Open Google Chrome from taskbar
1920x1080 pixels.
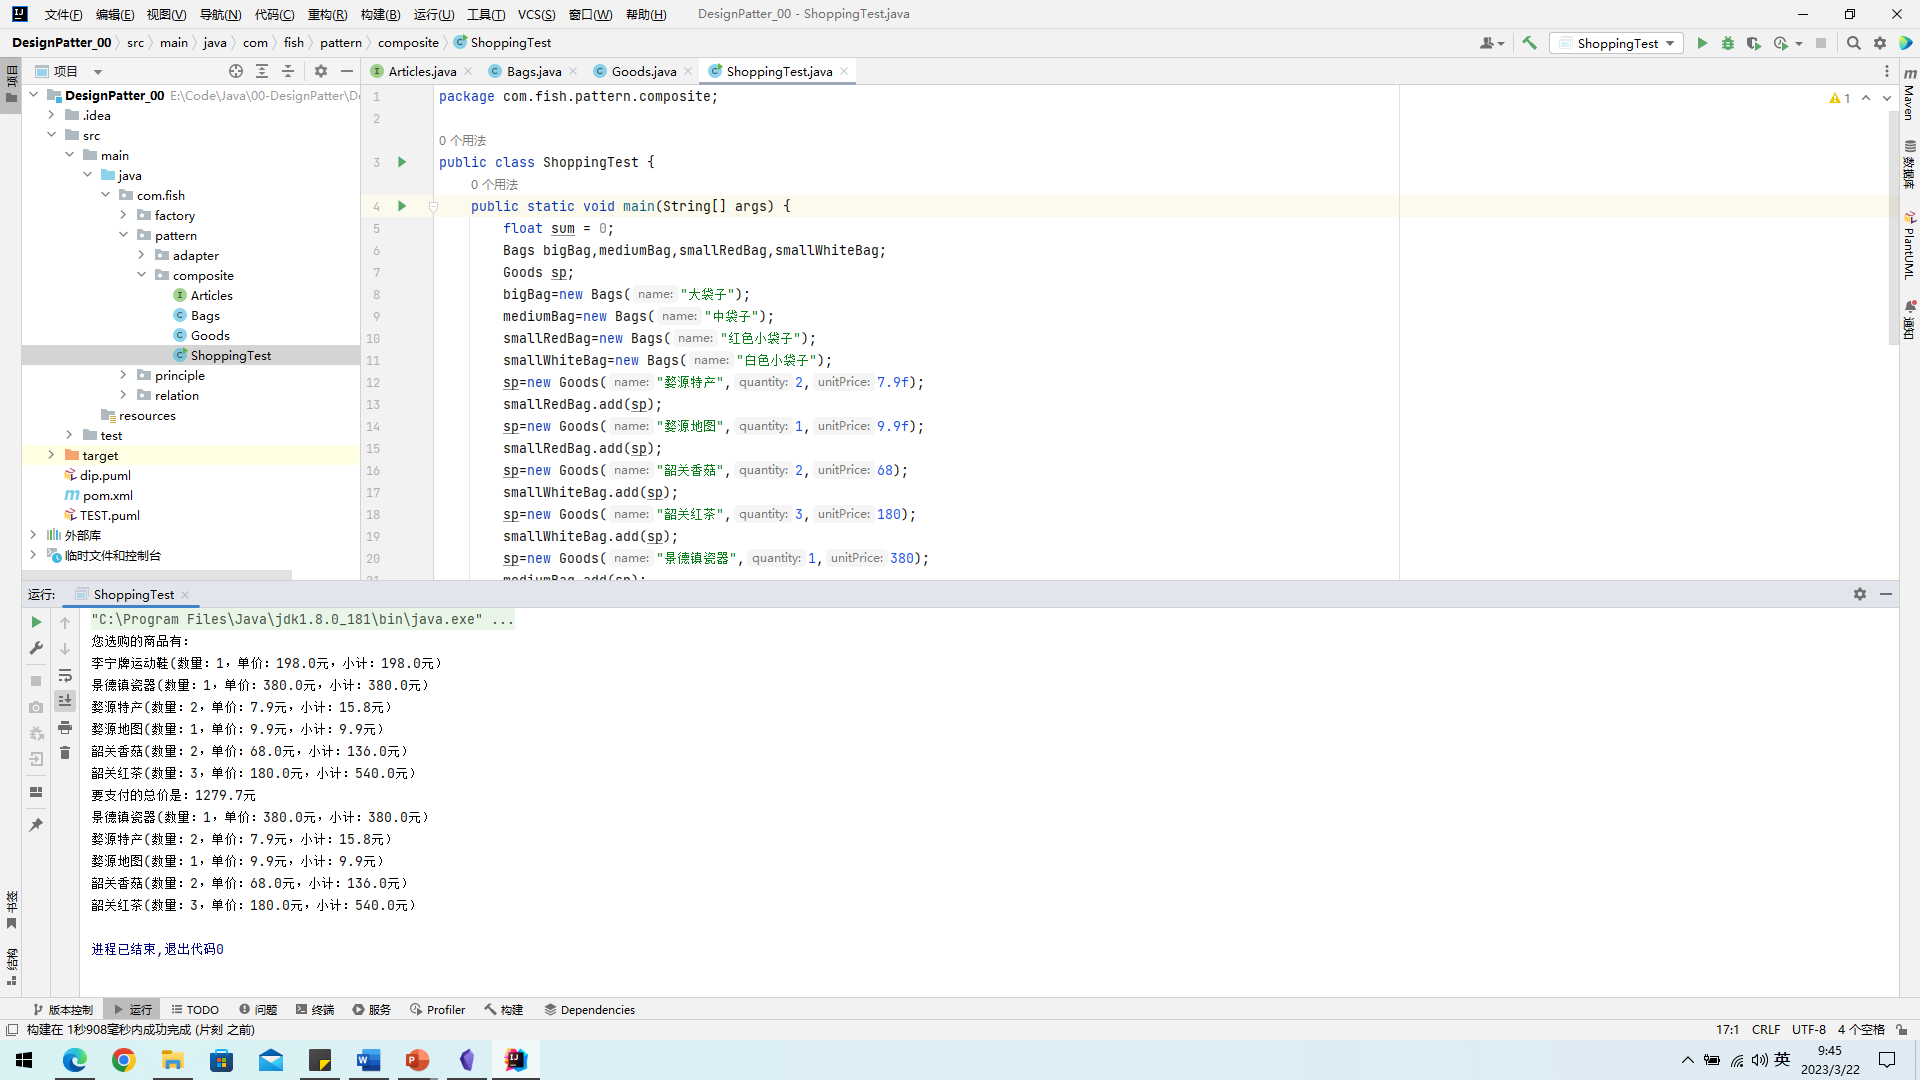point(124,1060)
